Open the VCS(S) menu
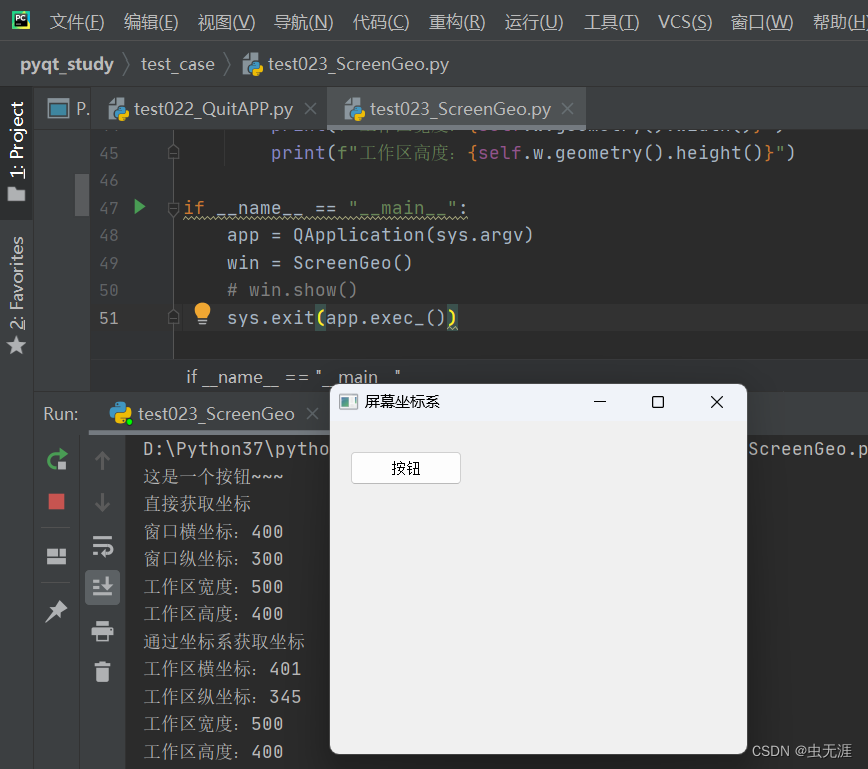This screenshot has height=769, width=868. tap(685, 22)
